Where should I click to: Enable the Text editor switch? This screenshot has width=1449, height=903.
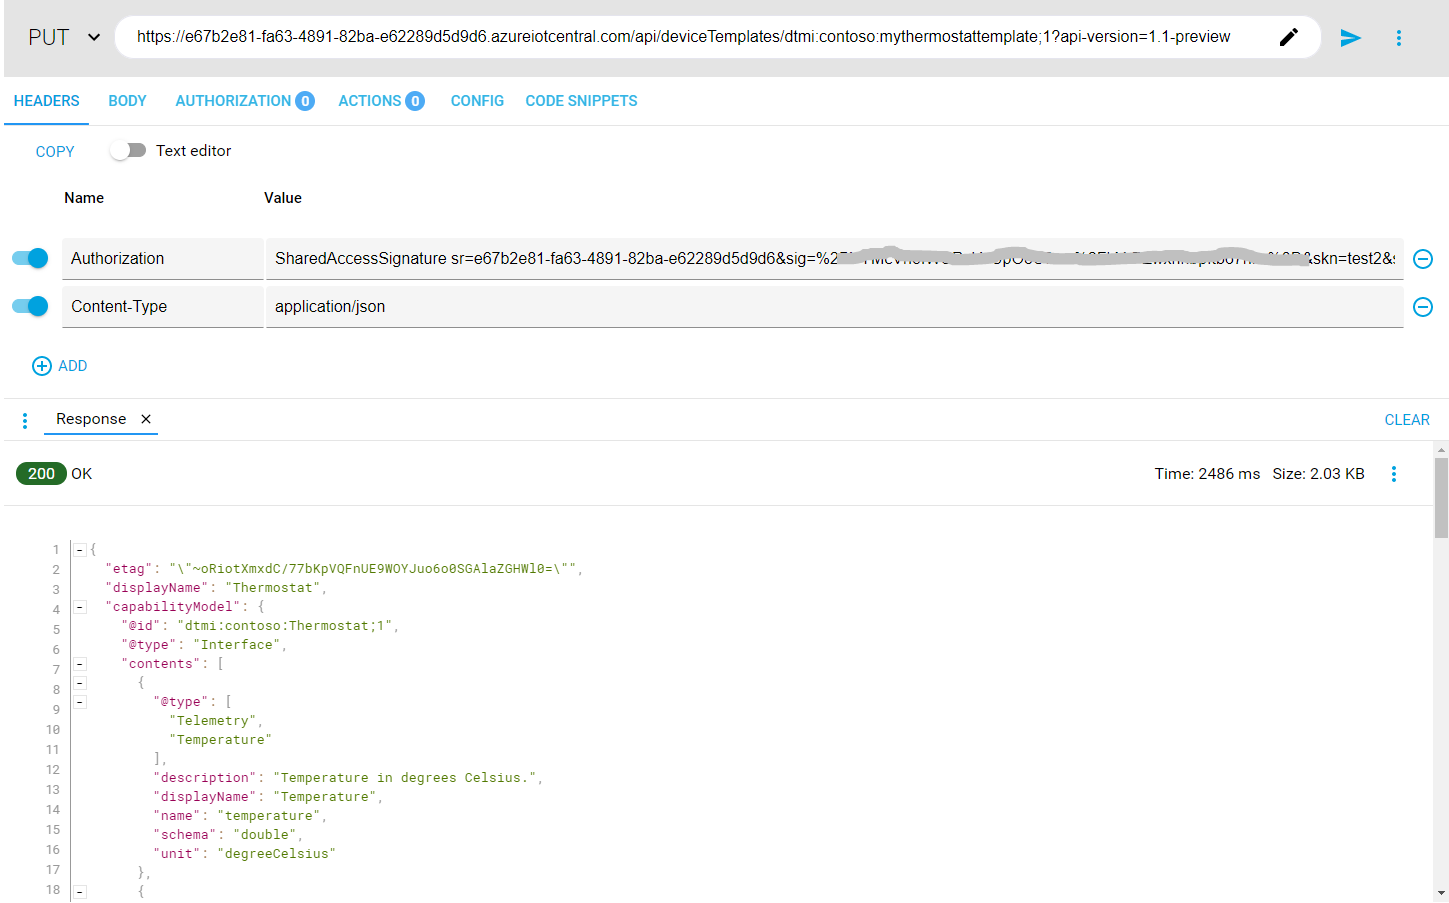coord(128,150)
